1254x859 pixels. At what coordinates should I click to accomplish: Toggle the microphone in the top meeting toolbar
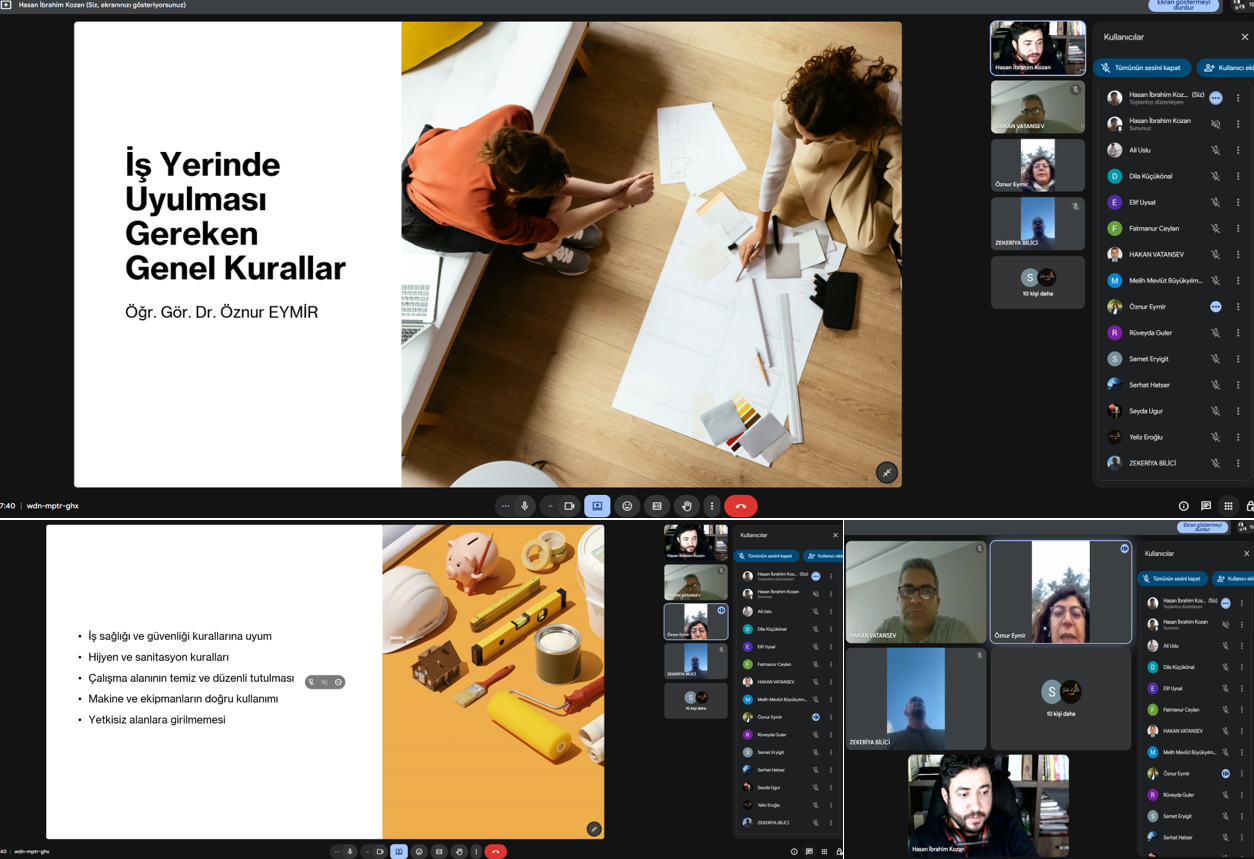point(525,506)
